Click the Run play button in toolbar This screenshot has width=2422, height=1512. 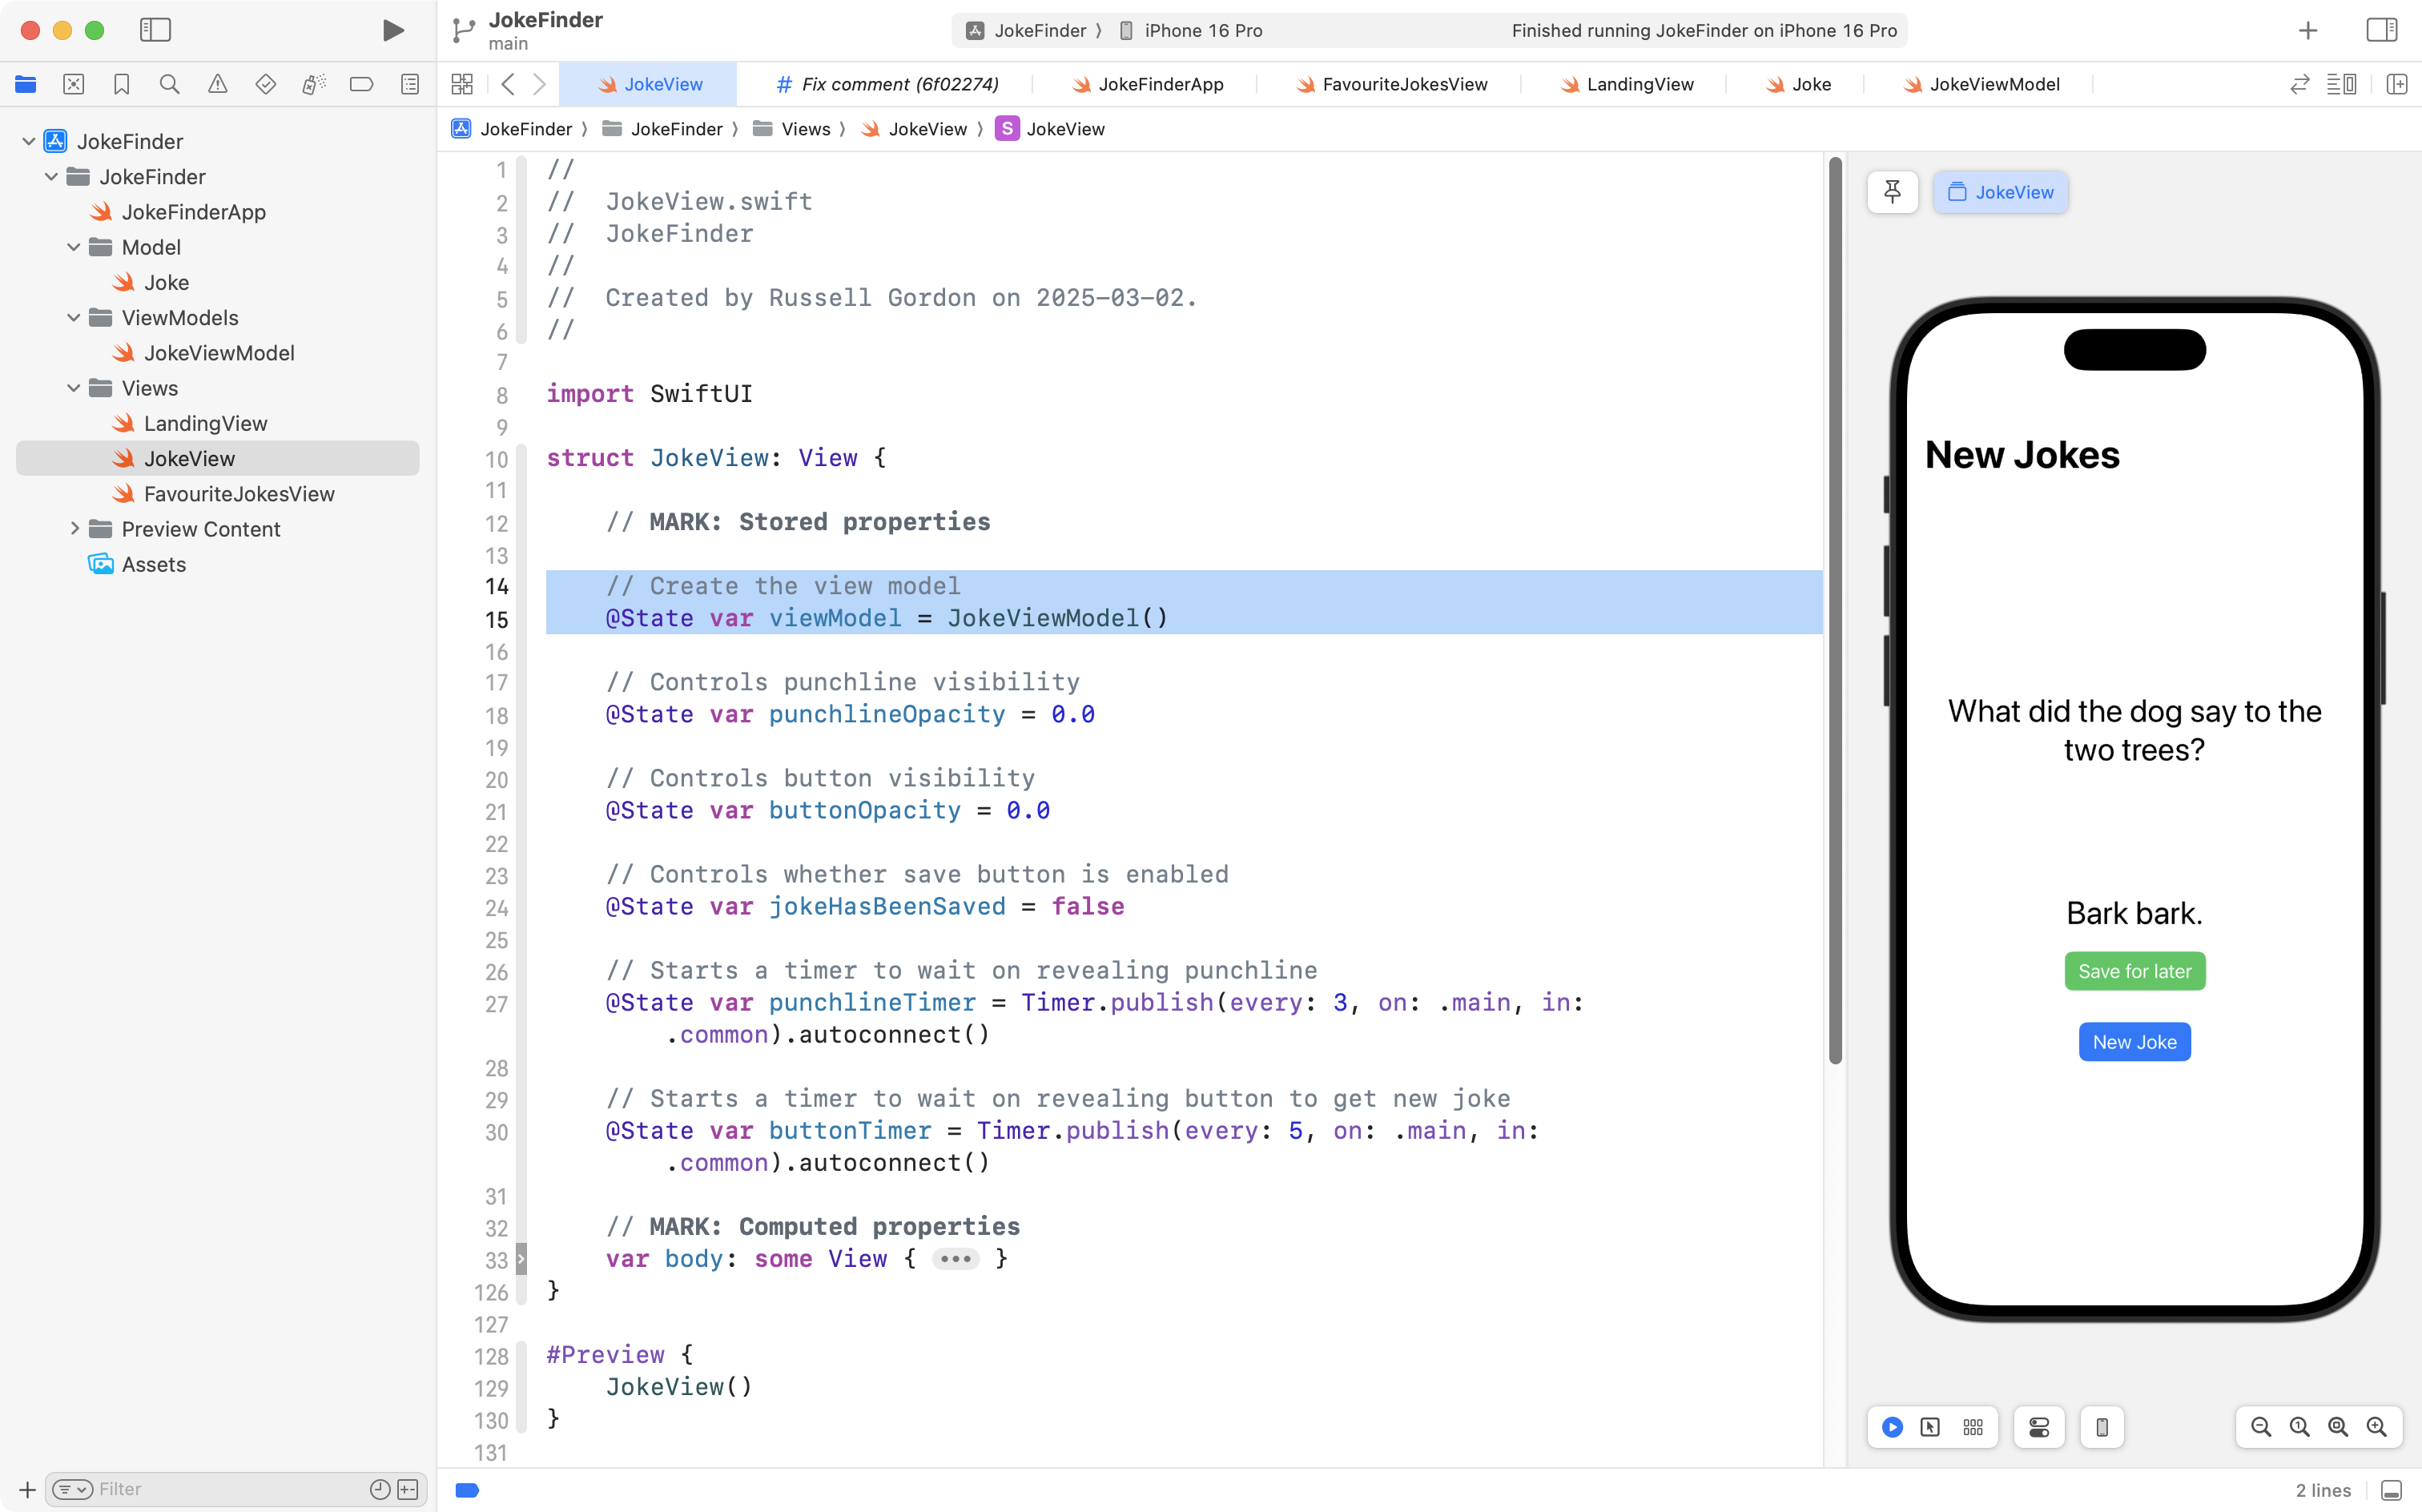pos(393,30)
